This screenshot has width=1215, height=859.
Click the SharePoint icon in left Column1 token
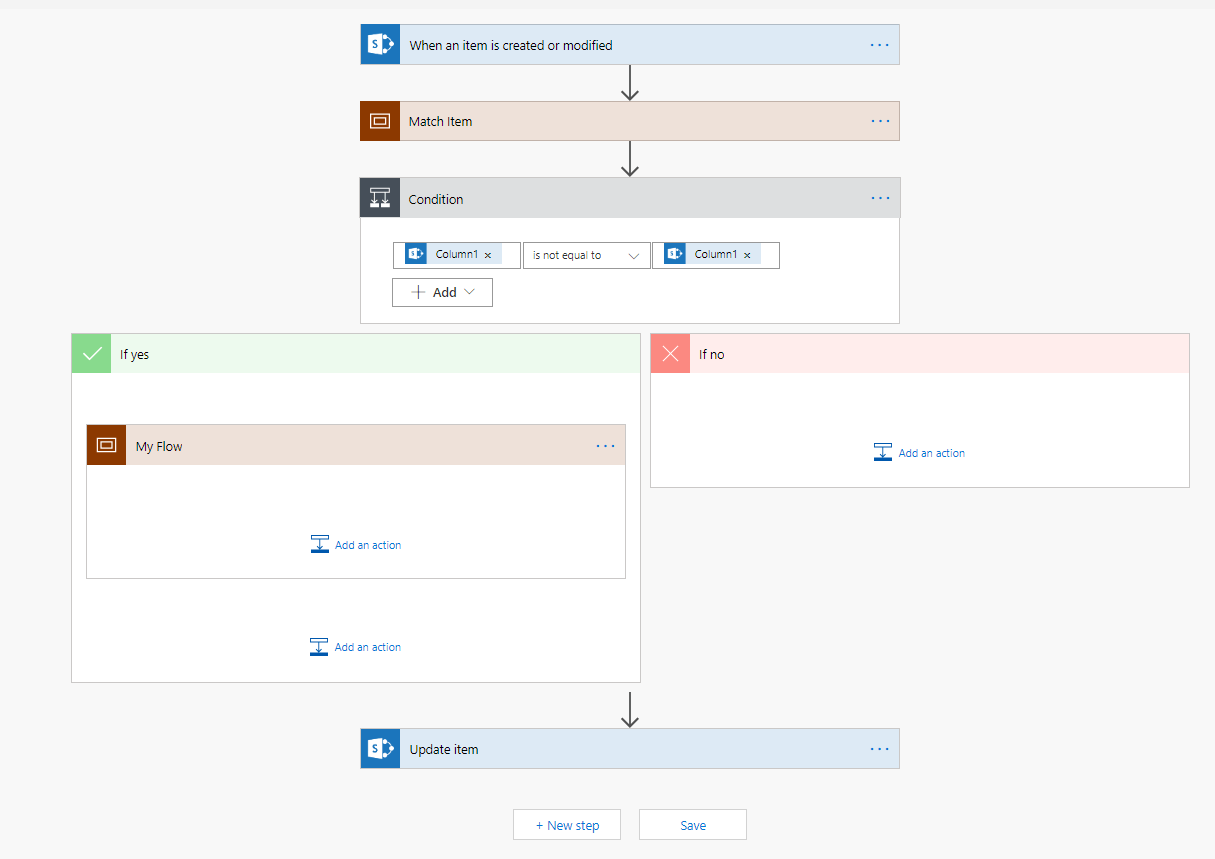point(416,254)
